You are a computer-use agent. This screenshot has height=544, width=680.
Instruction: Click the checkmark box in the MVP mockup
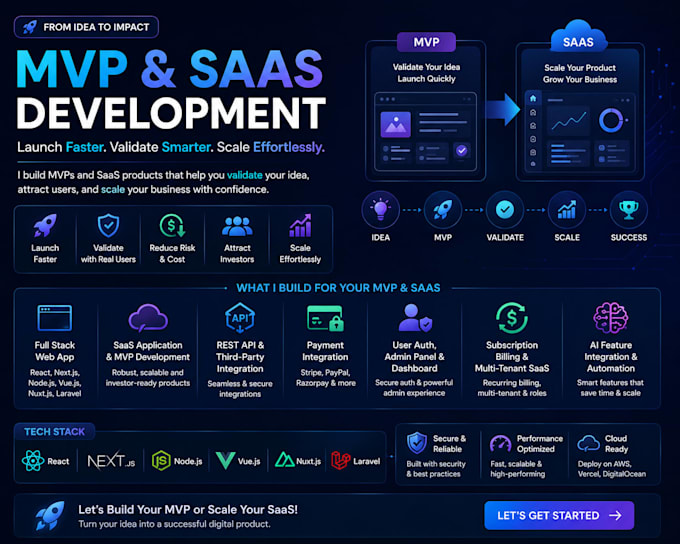461,151
